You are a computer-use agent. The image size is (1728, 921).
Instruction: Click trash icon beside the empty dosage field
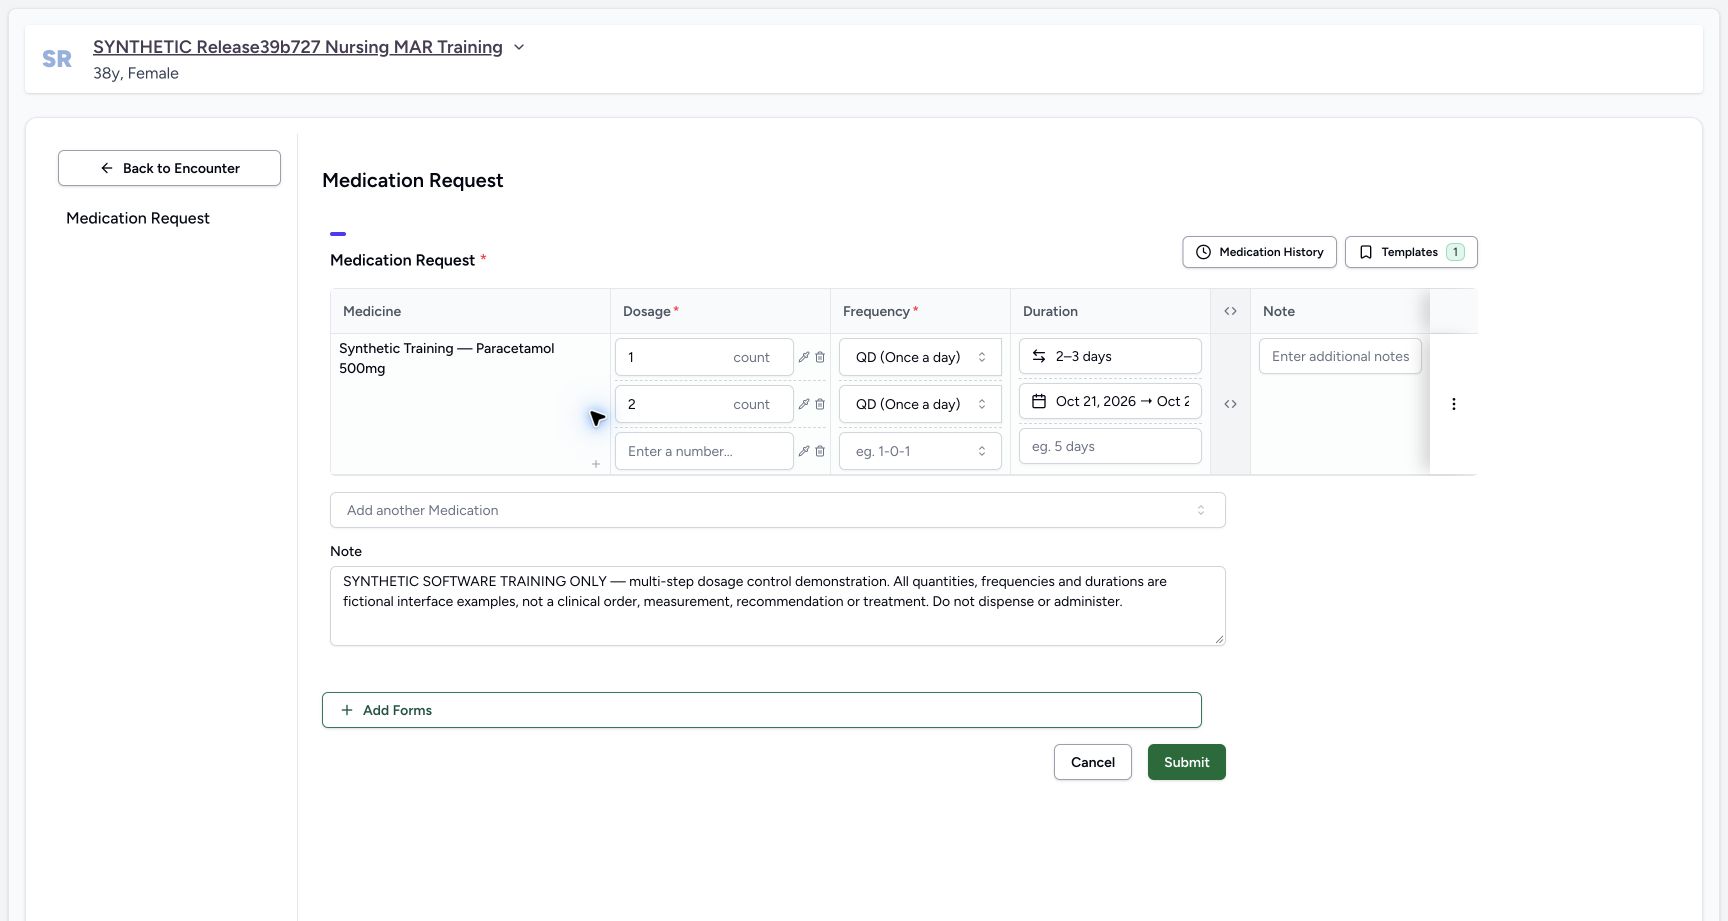tap(820, 451)
